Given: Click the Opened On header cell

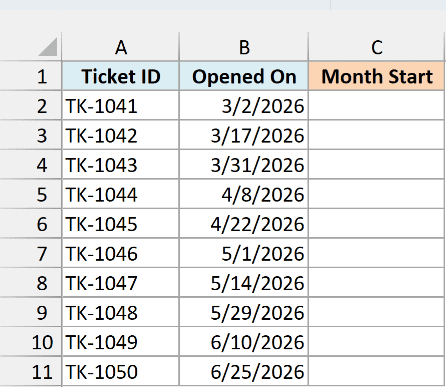Looking at the screenshot, I should (x=244, y=76).
